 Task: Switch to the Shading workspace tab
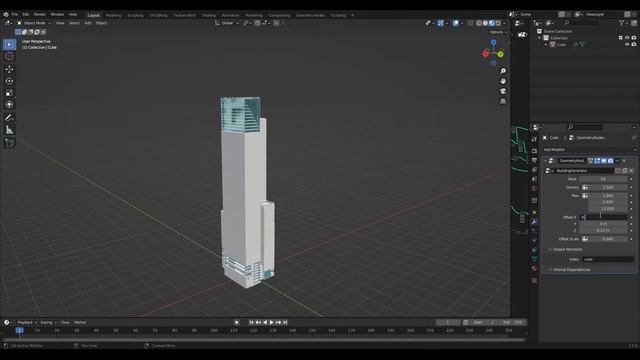[209, 15]
